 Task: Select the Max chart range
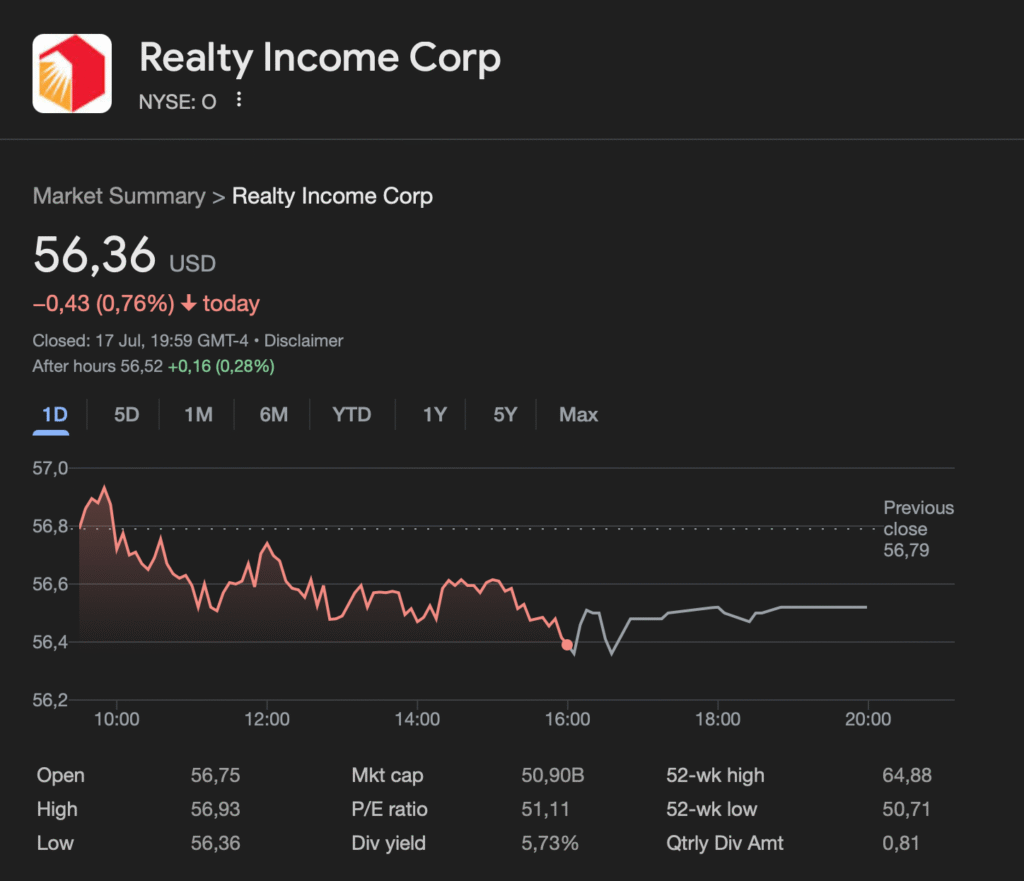pos(578,414)
